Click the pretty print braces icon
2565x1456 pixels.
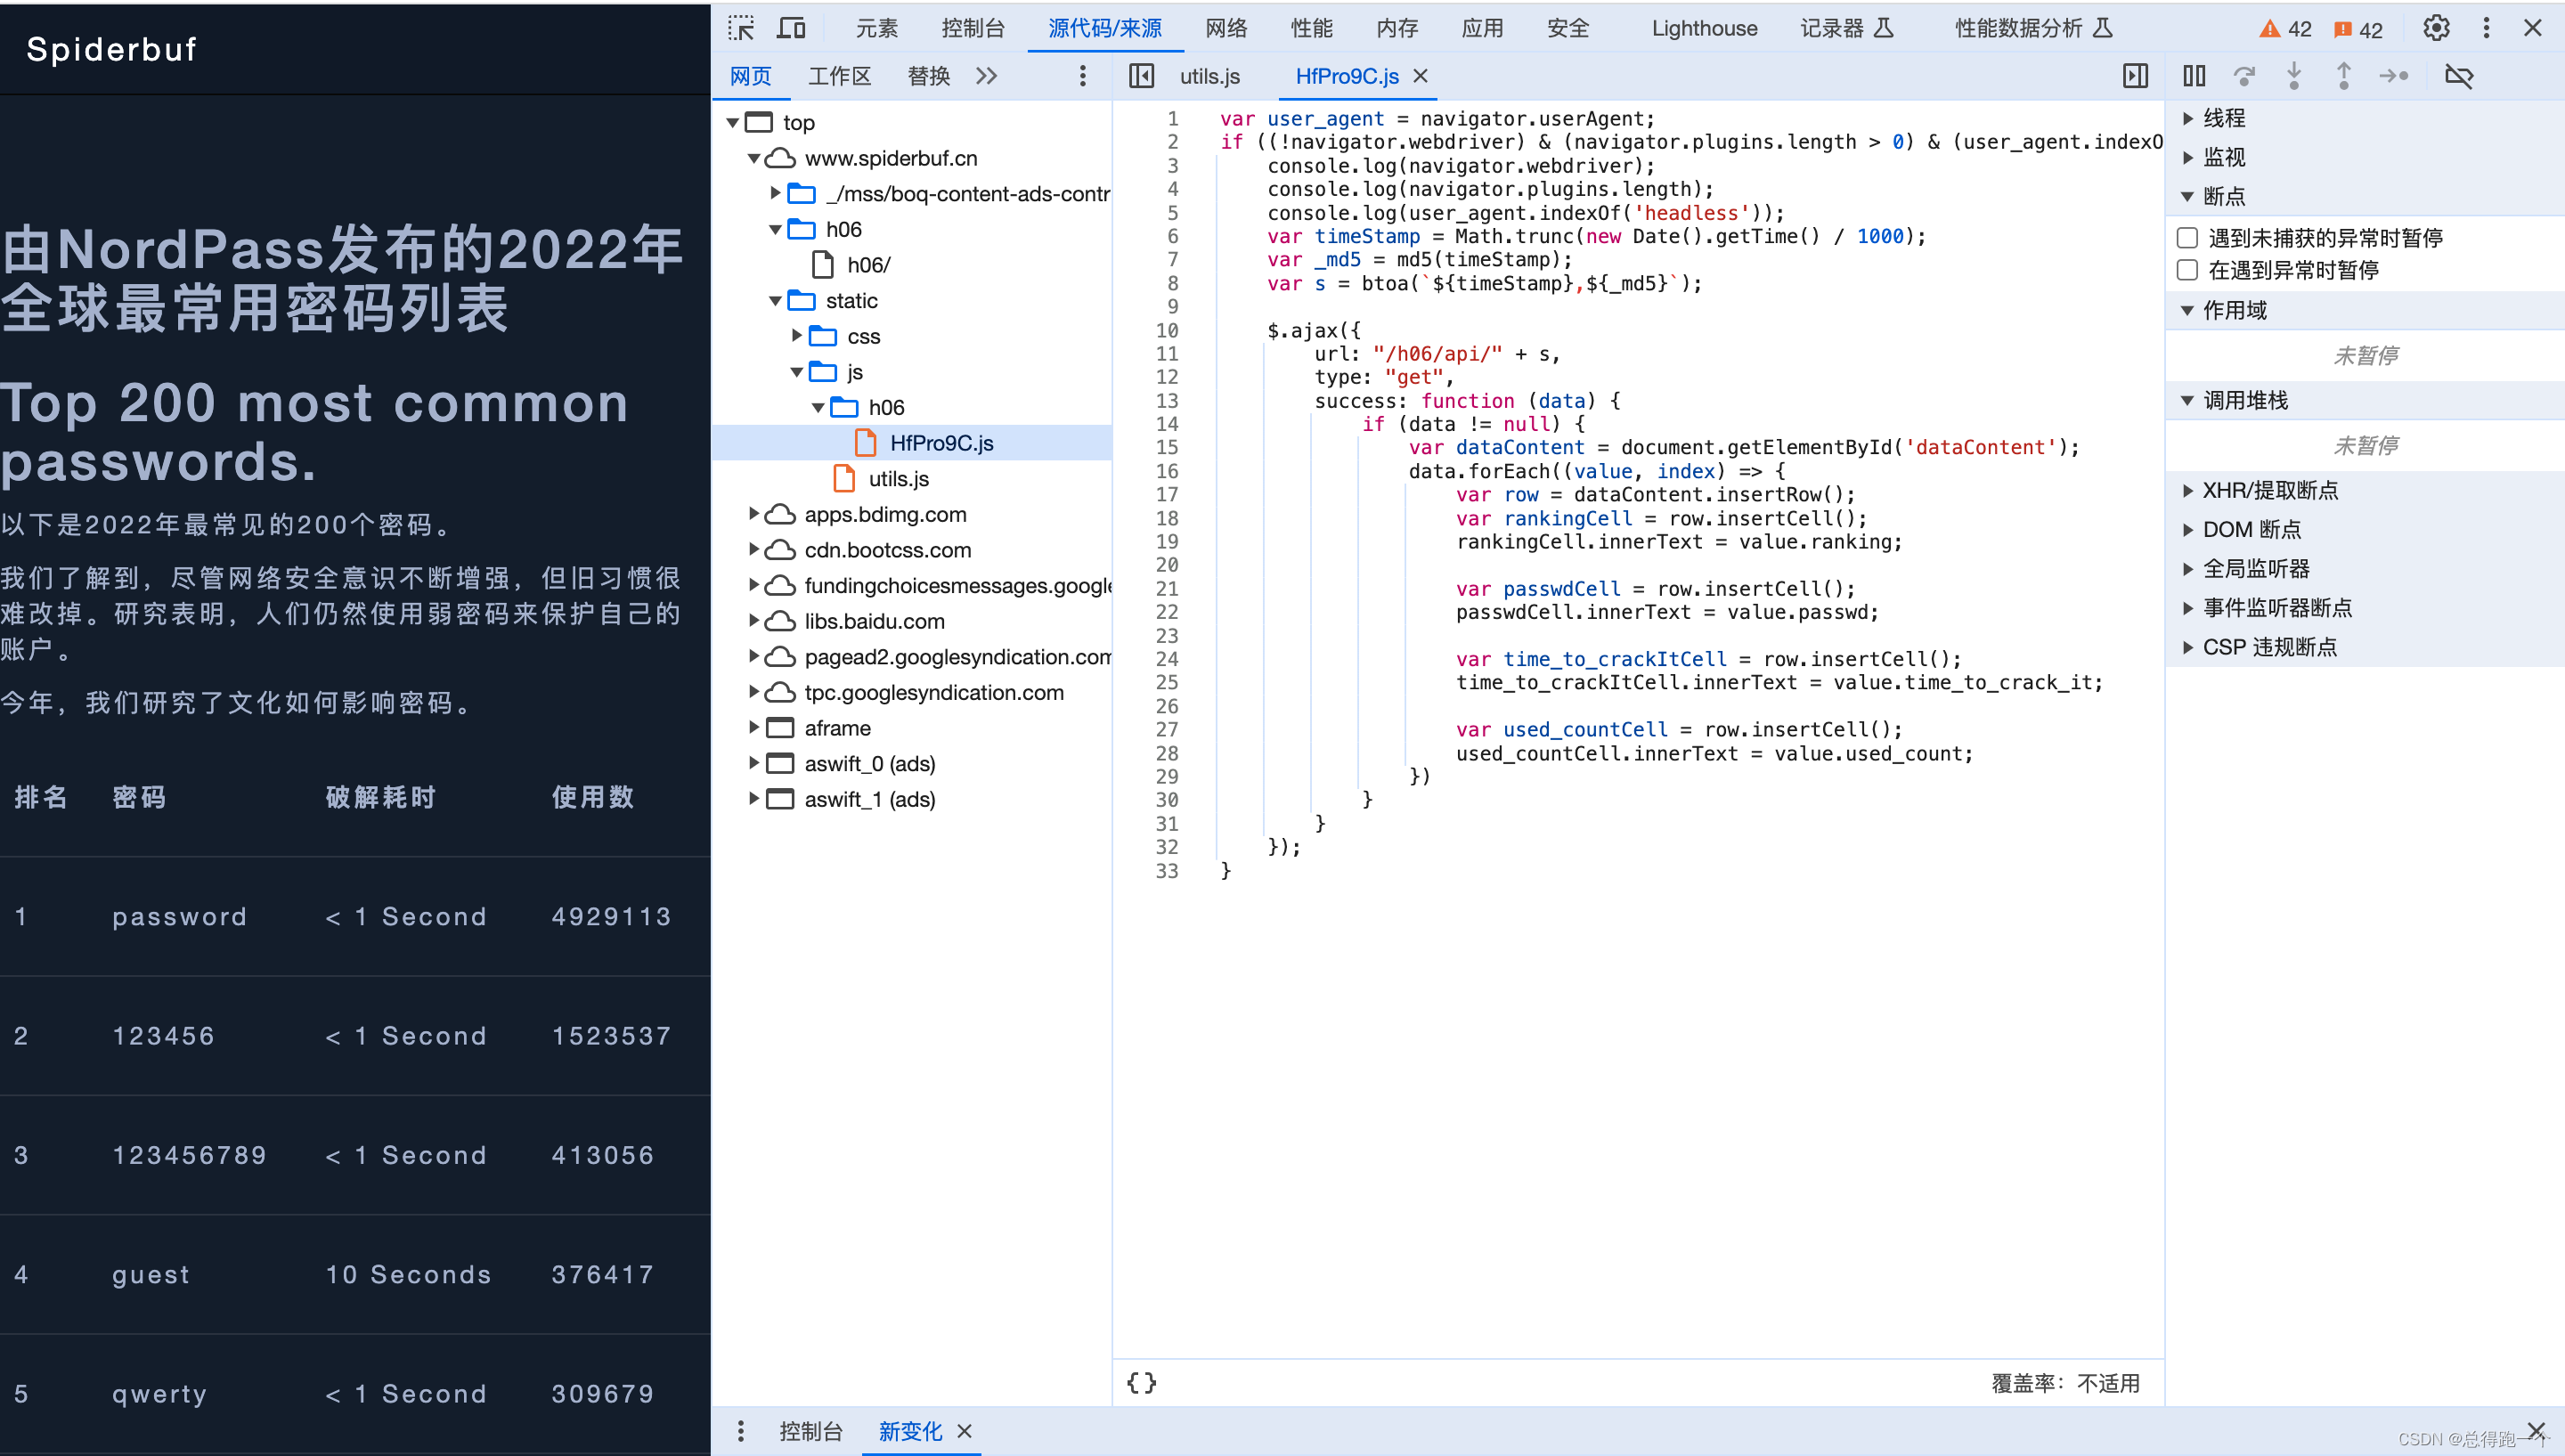pyautogui.click(x=1141, y=1383)
